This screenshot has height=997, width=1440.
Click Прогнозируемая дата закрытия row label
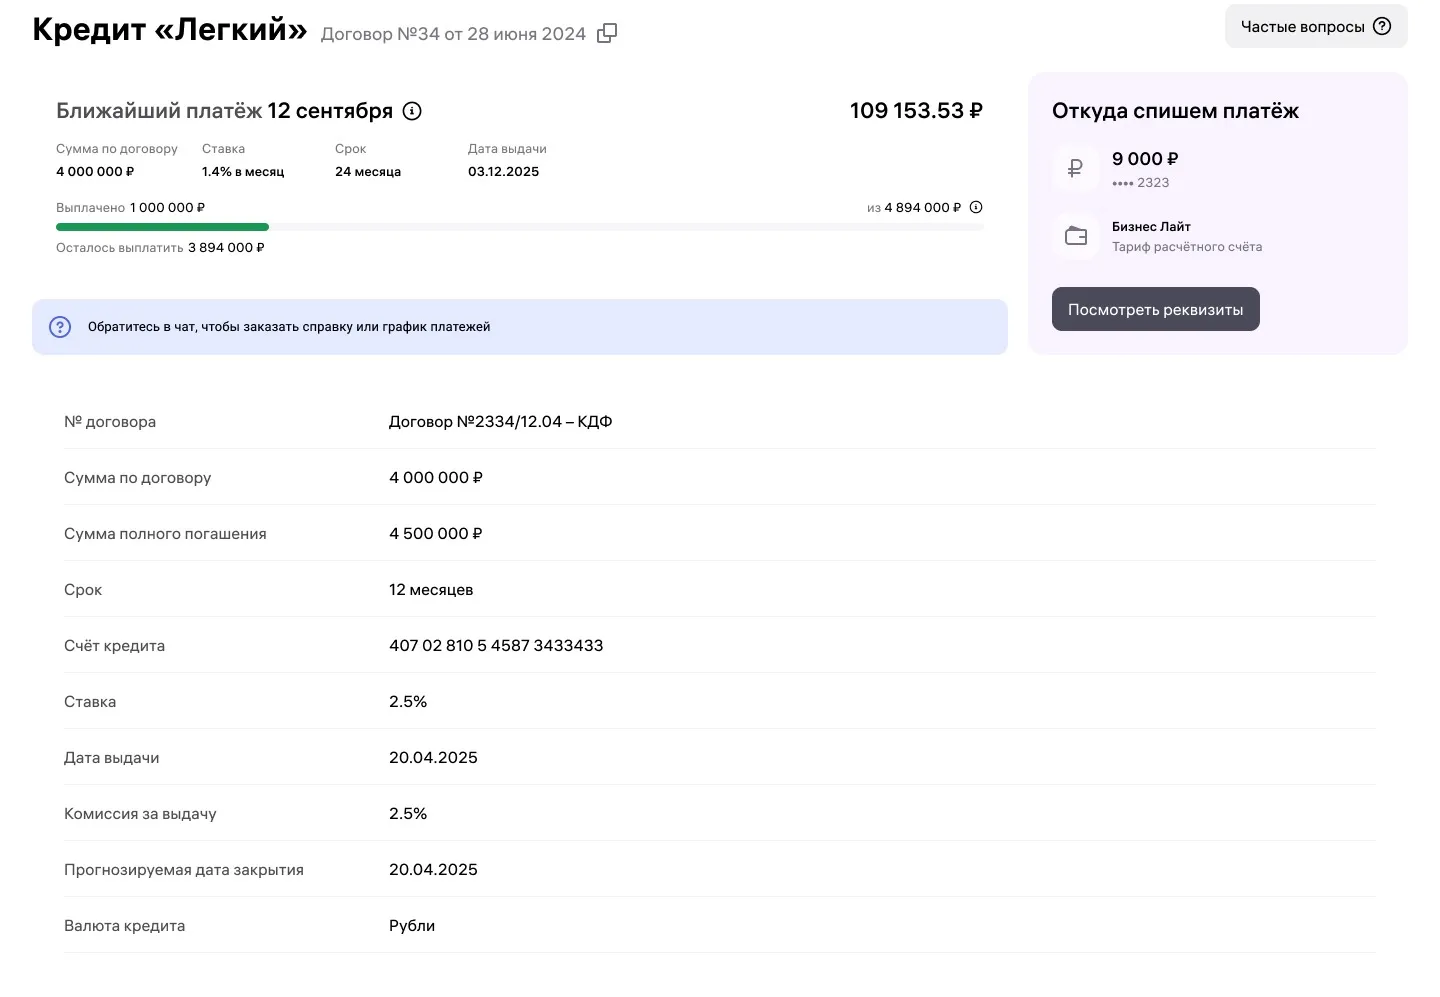(x=184, y=870)
